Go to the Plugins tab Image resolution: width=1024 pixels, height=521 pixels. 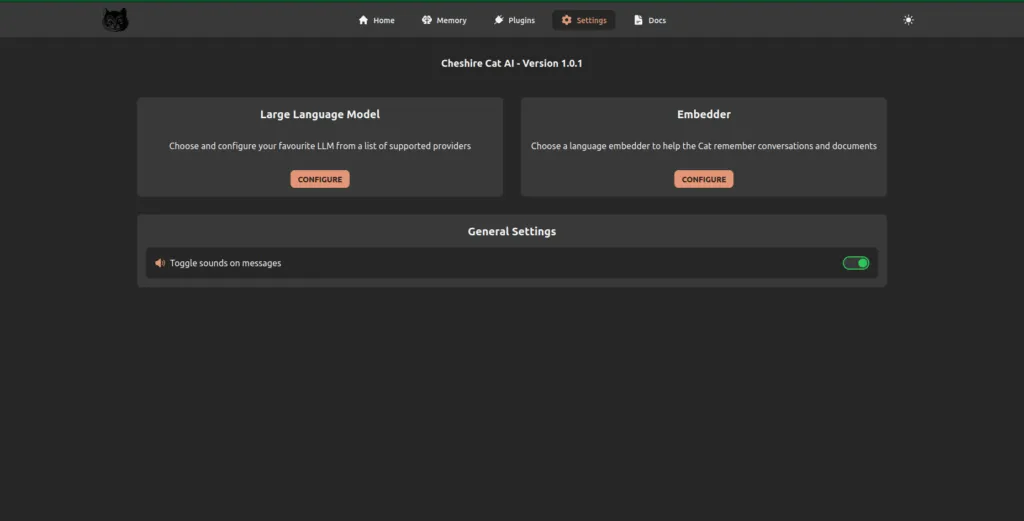515,20
